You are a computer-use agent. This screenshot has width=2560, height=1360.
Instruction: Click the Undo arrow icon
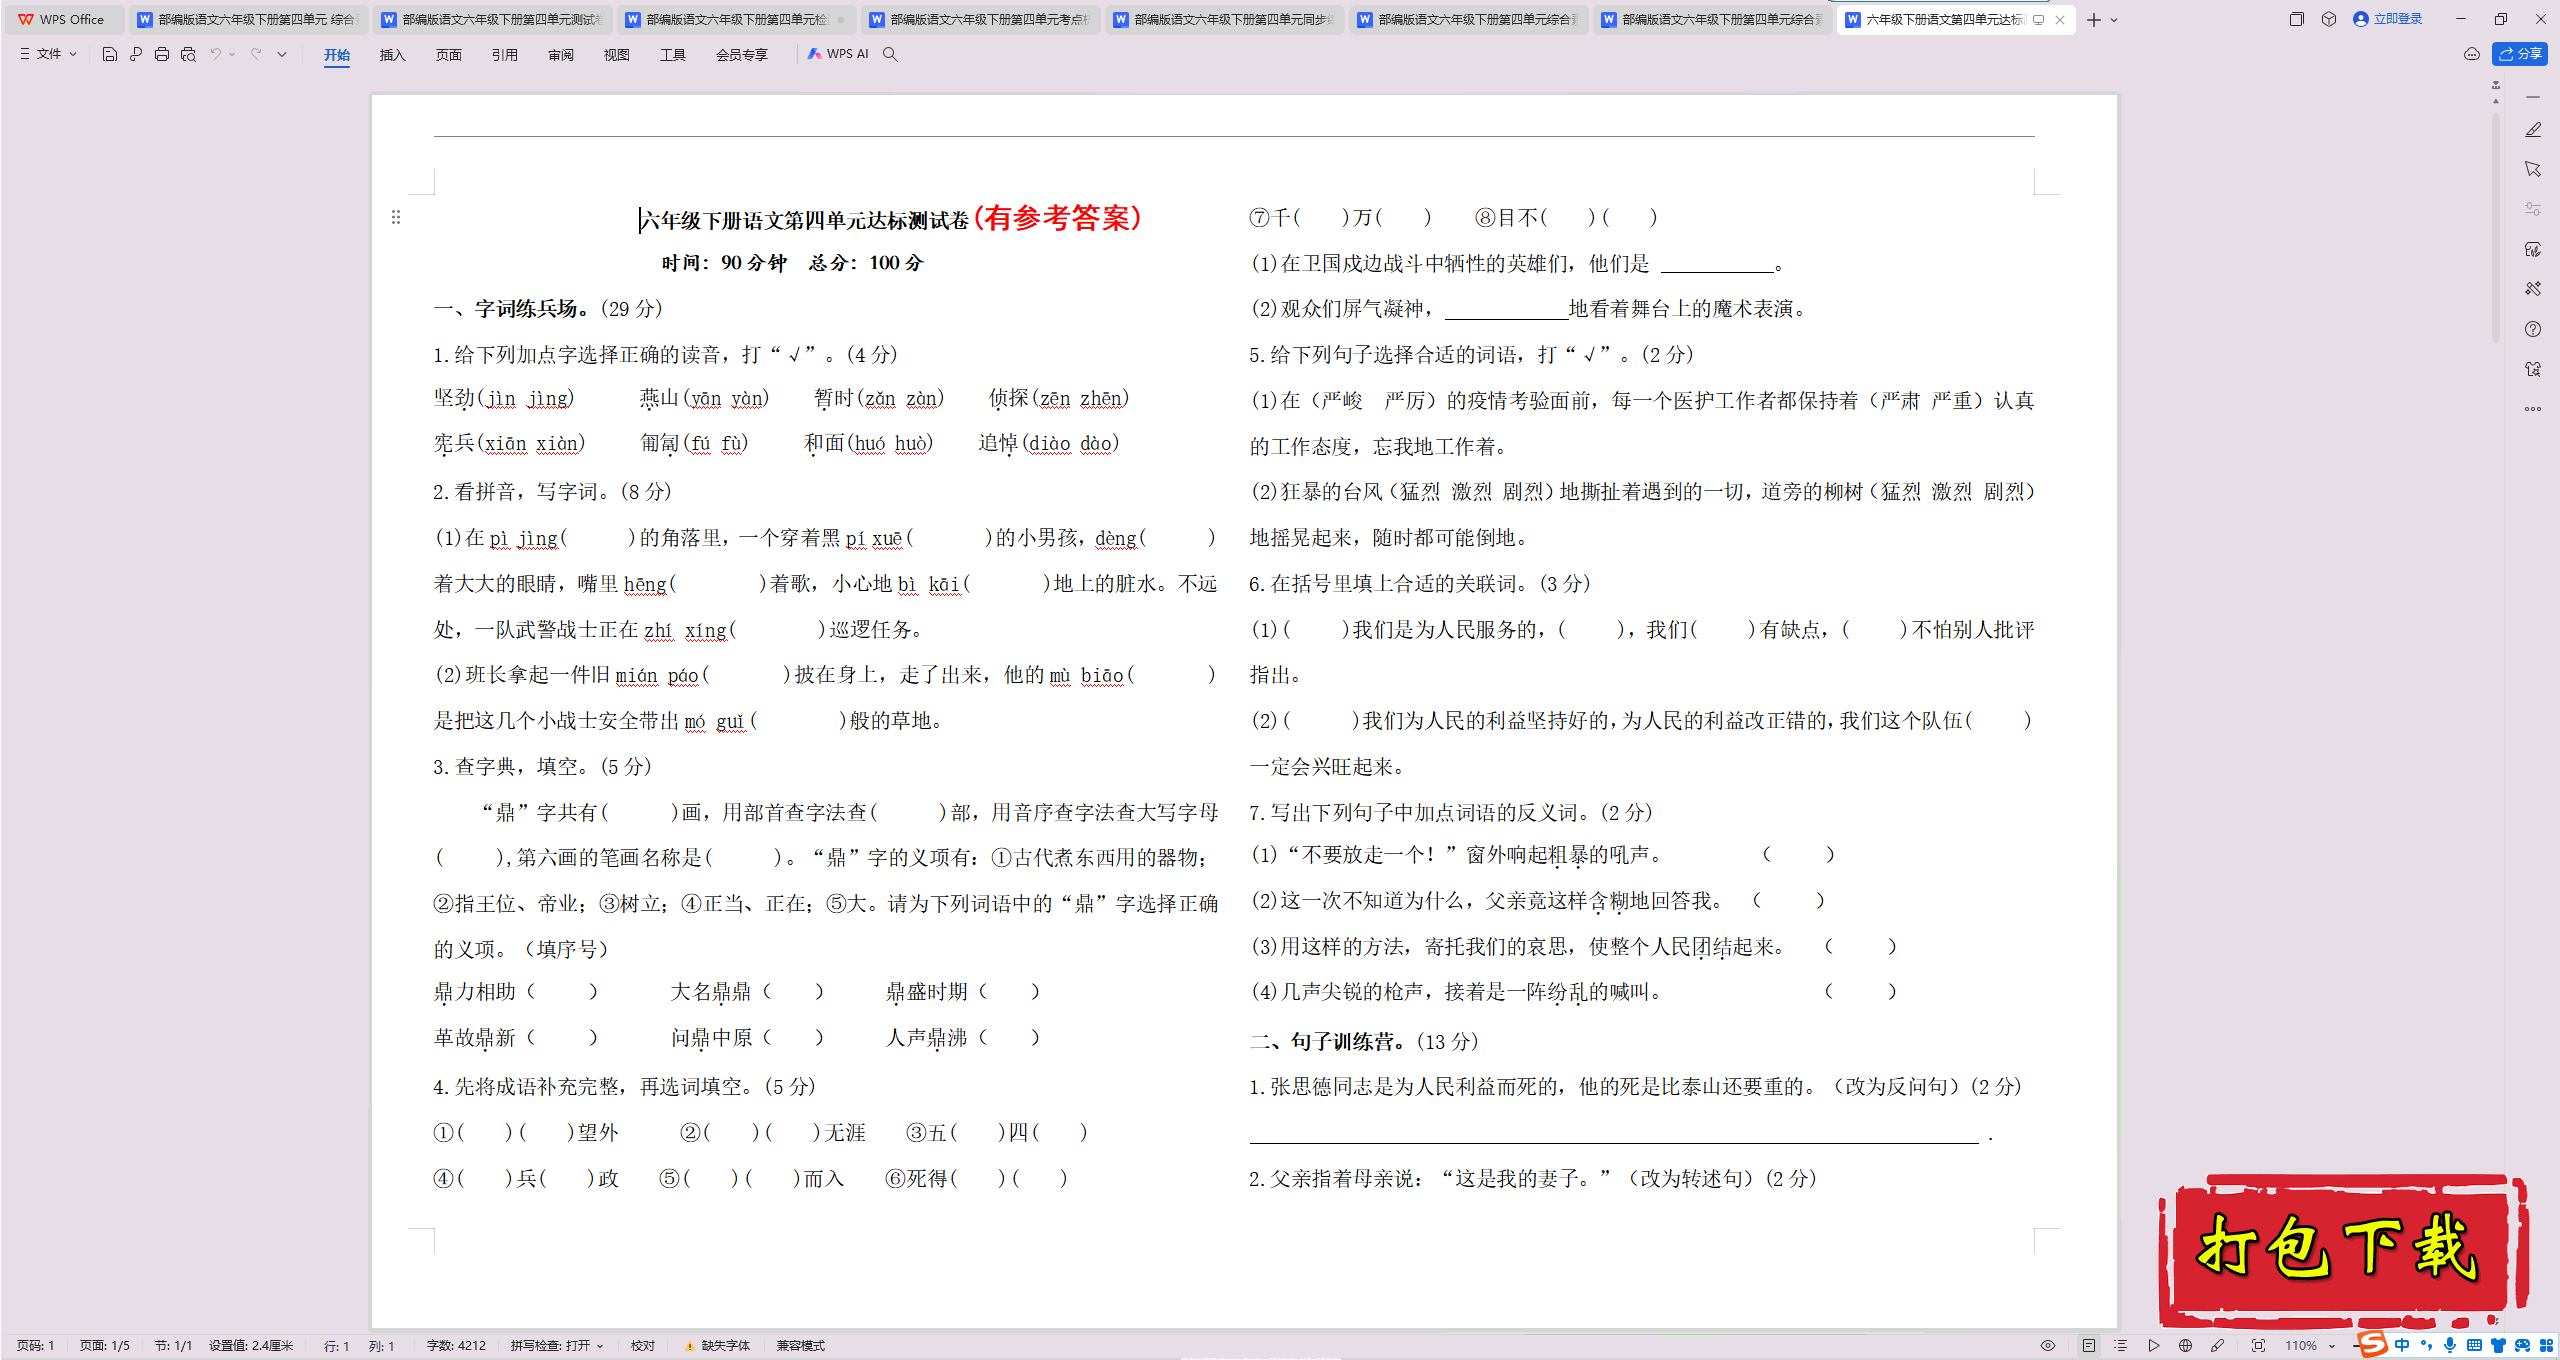(215, 54)
